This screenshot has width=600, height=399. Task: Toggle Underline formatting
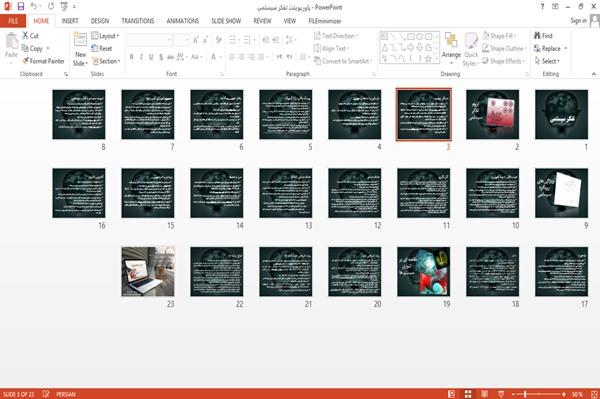click(x=151, y=57)
